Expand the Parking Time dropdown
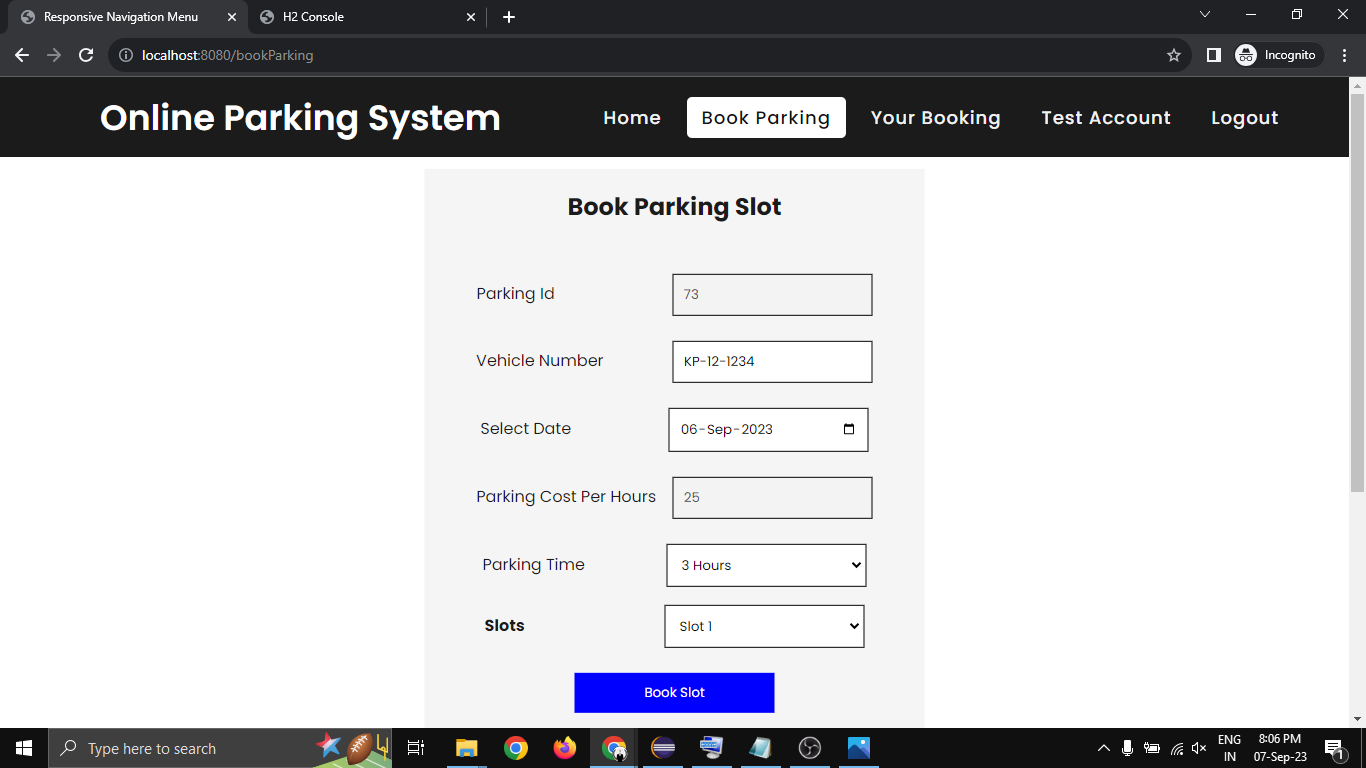 click(766, 565)
